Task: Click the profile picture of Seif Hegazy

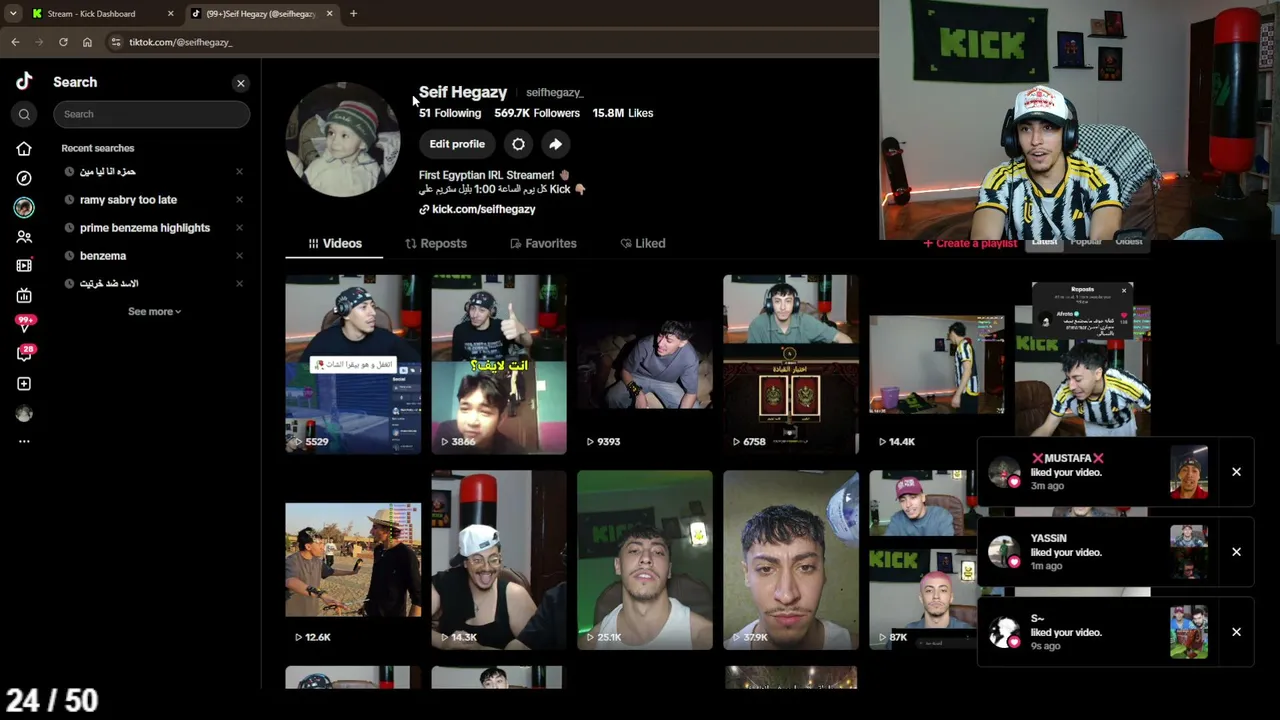Action: point(343,139)
